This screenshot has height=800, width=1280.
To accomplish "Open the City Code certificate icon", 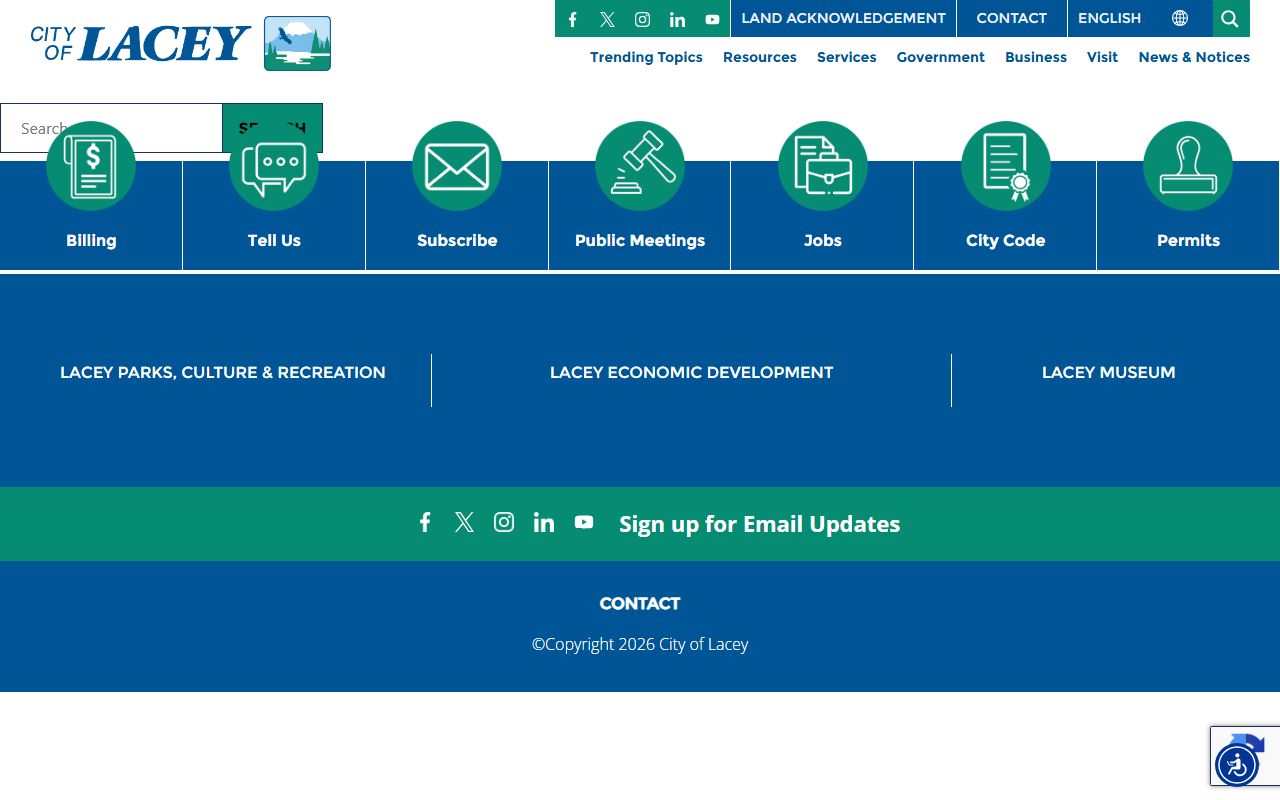I will (x=1006, y=166).
